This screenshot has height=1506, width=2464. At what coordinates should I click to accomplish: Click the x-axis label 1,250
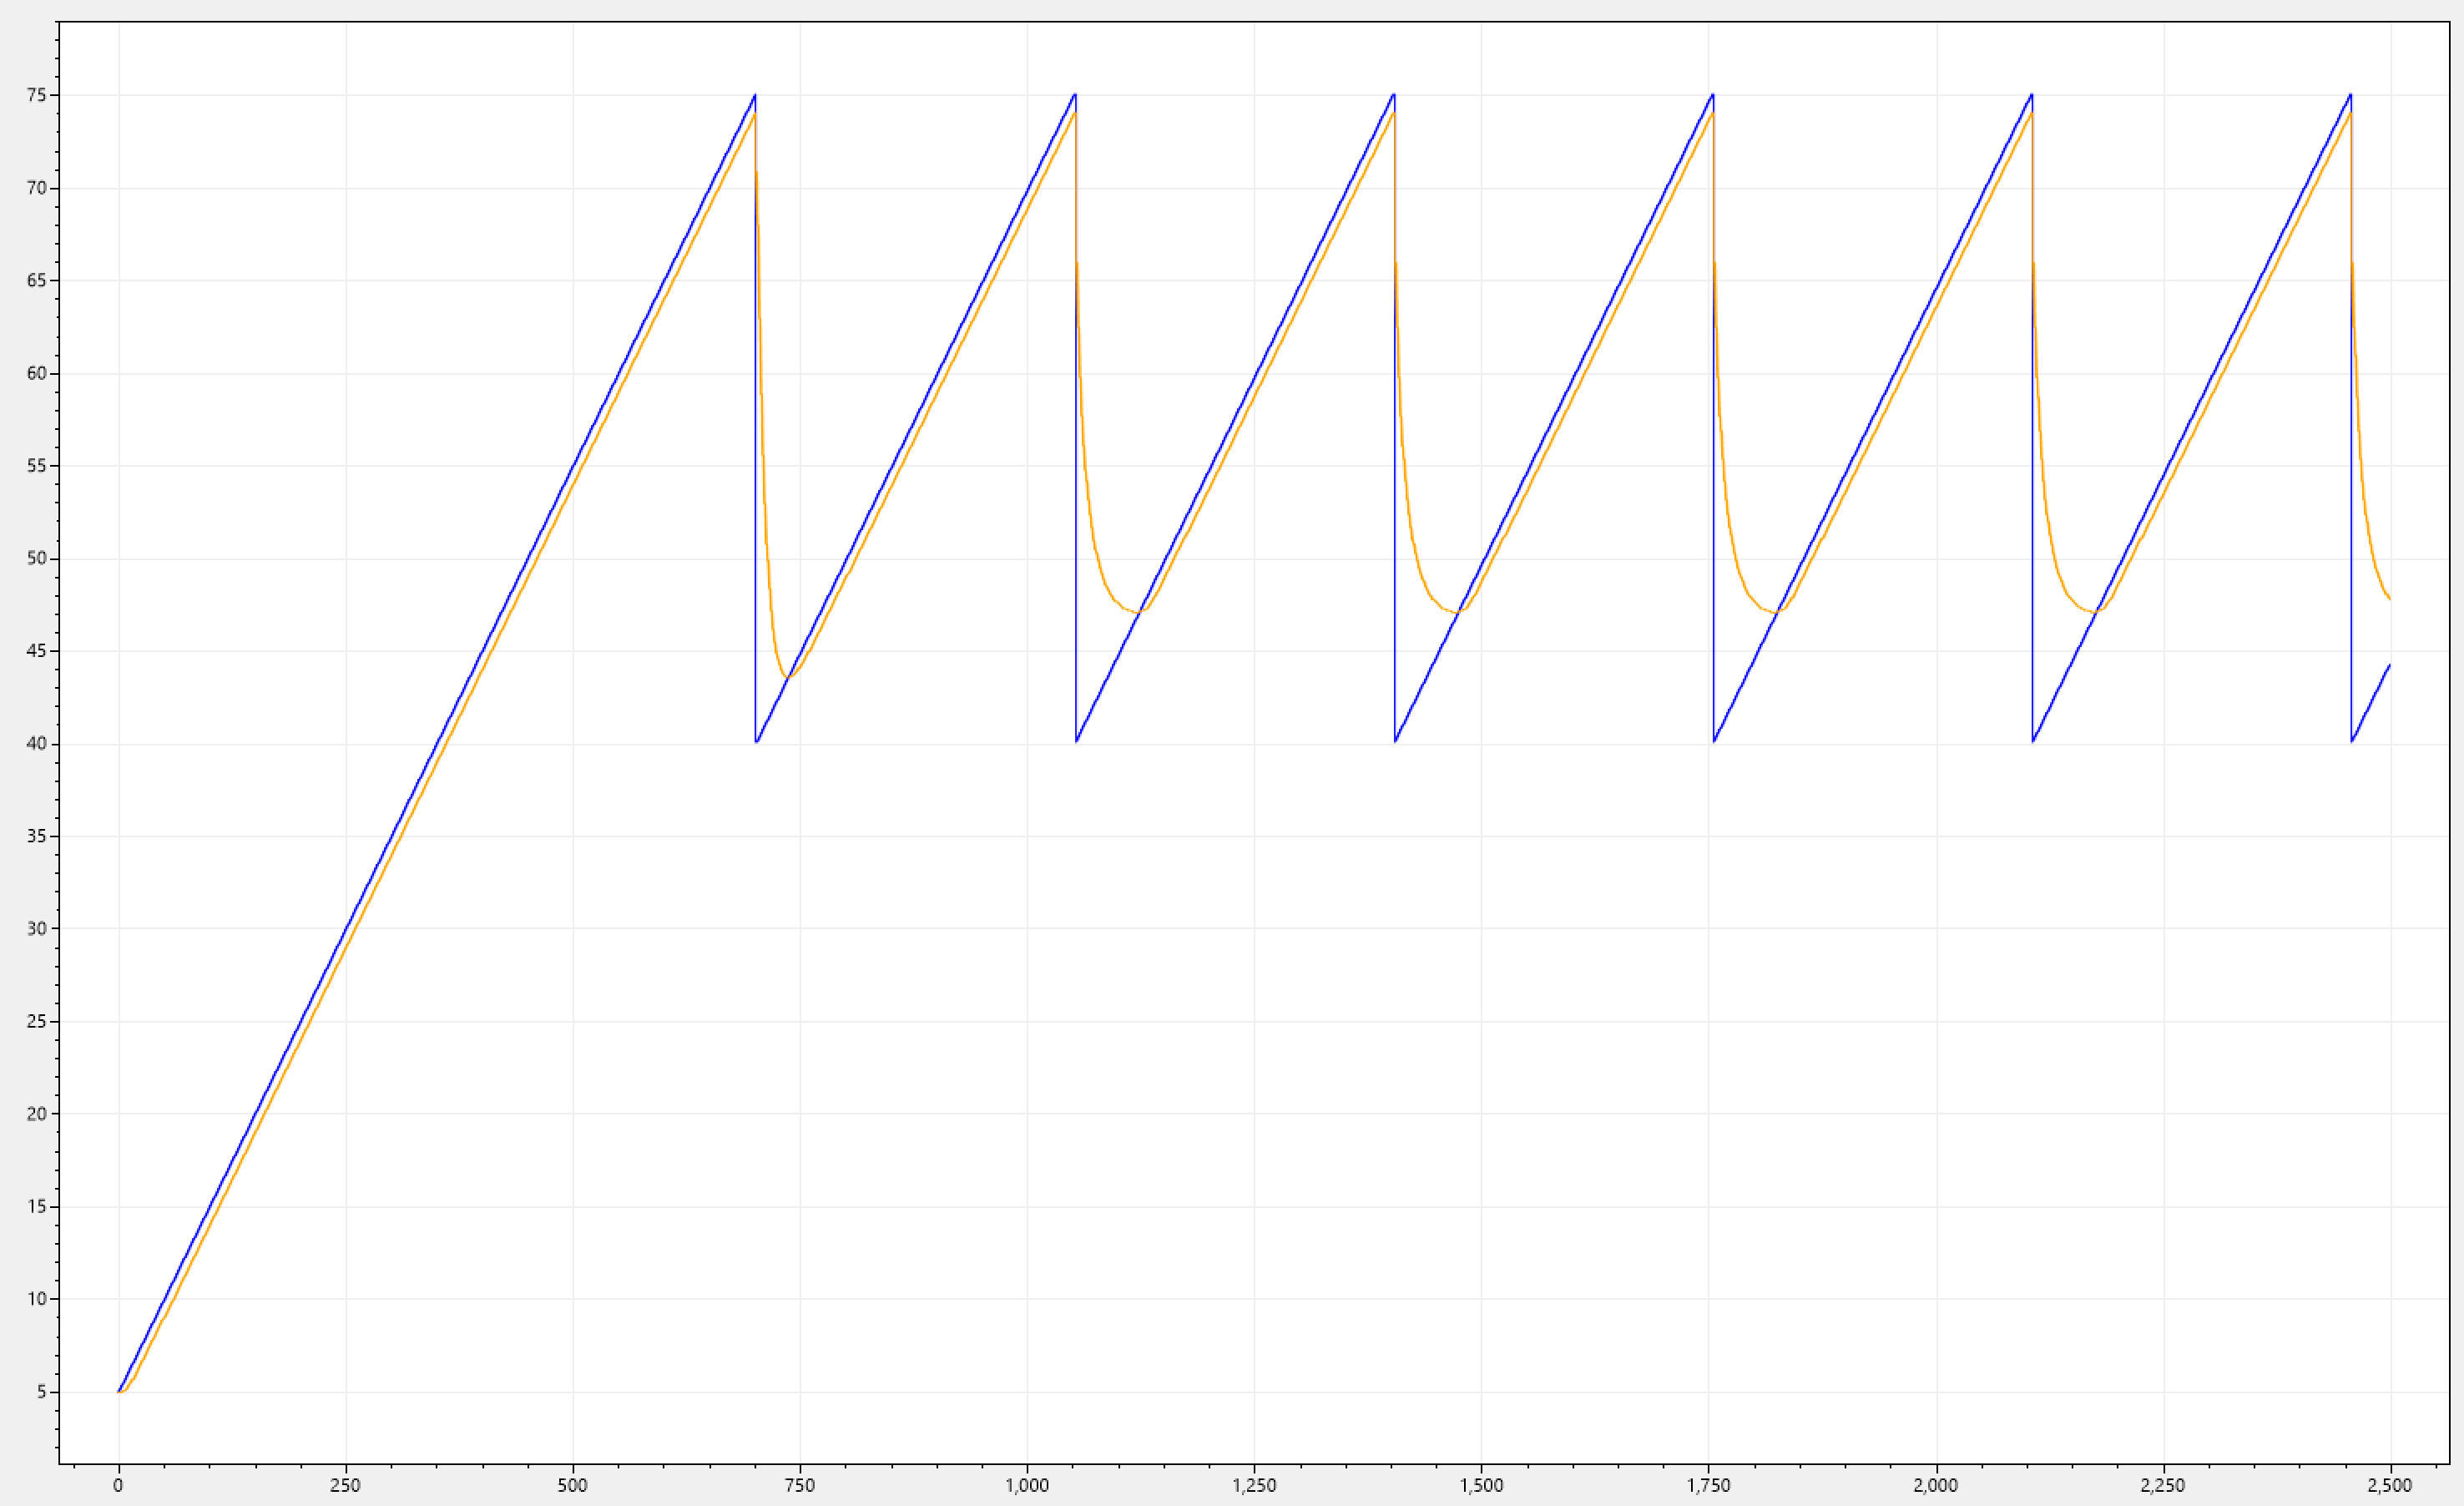pyautogui.click(x=1254, y=1485)
